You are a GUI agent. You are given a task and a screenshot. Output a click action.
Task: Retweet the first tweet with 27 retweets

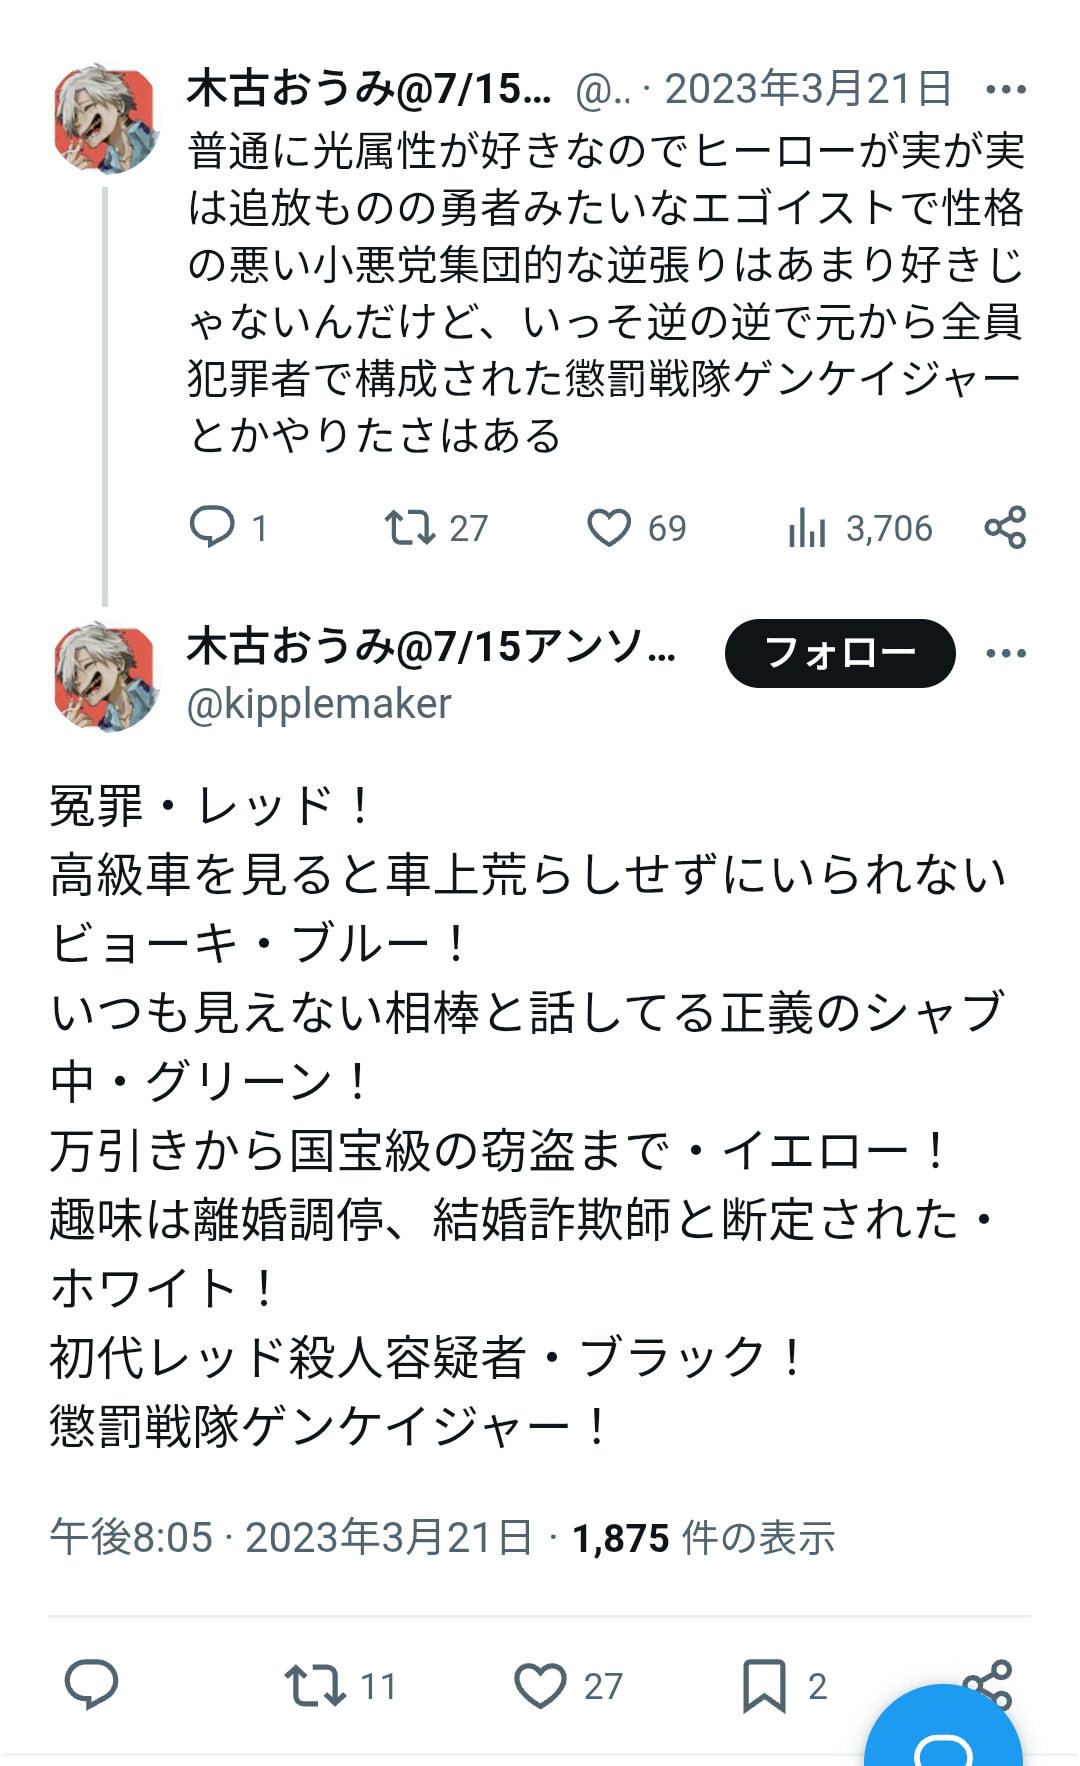coord(410,527)
